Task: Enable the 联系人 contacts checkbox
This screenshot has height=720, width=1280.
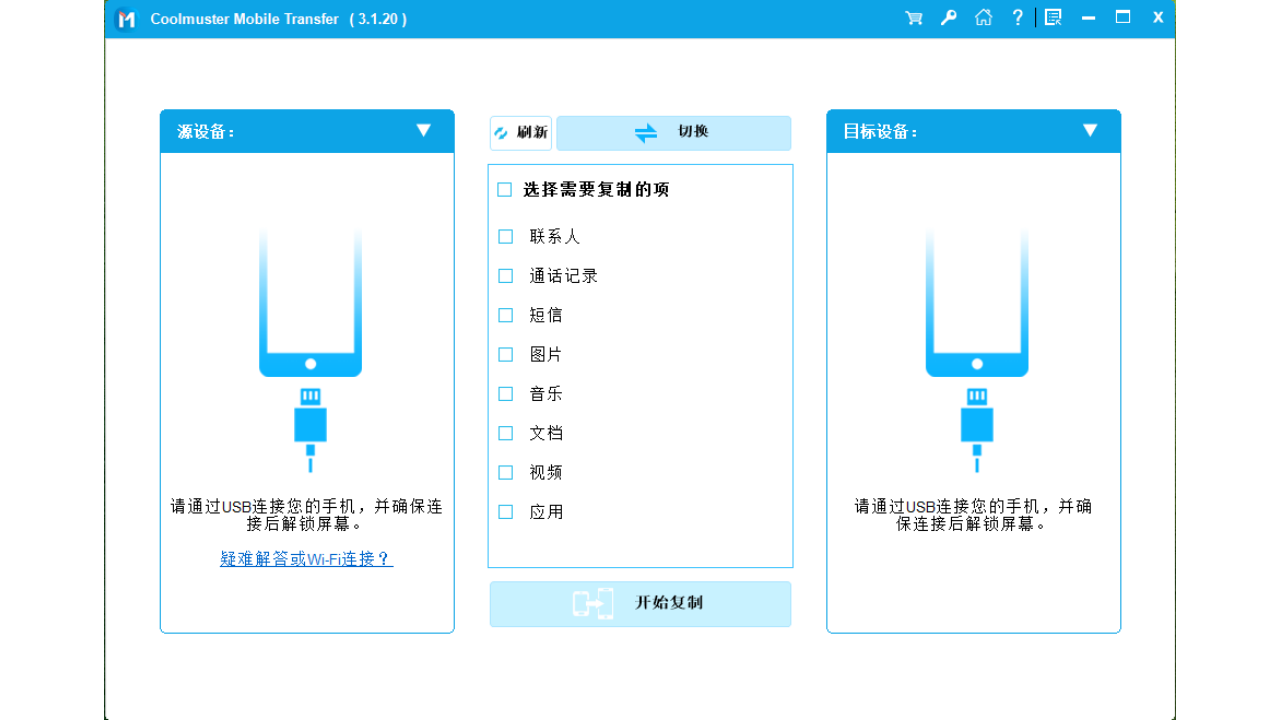Action: 505,236
